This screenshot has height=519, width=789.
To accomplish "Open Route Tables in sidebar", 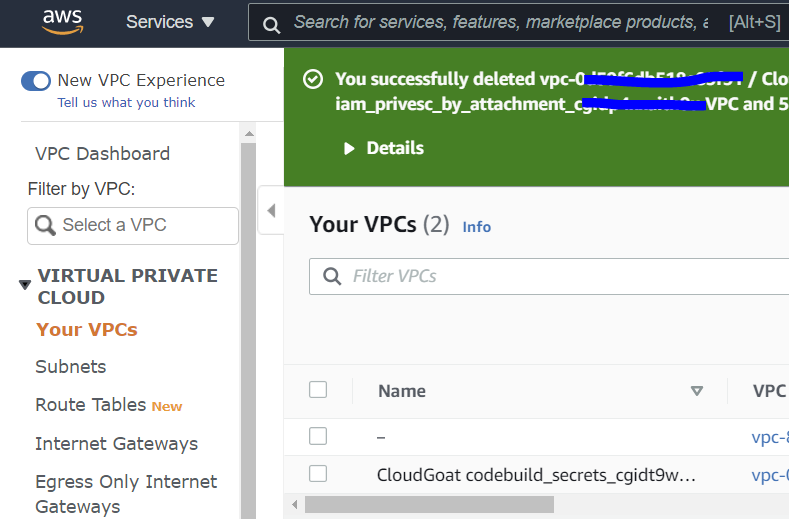I will (91, 405).
